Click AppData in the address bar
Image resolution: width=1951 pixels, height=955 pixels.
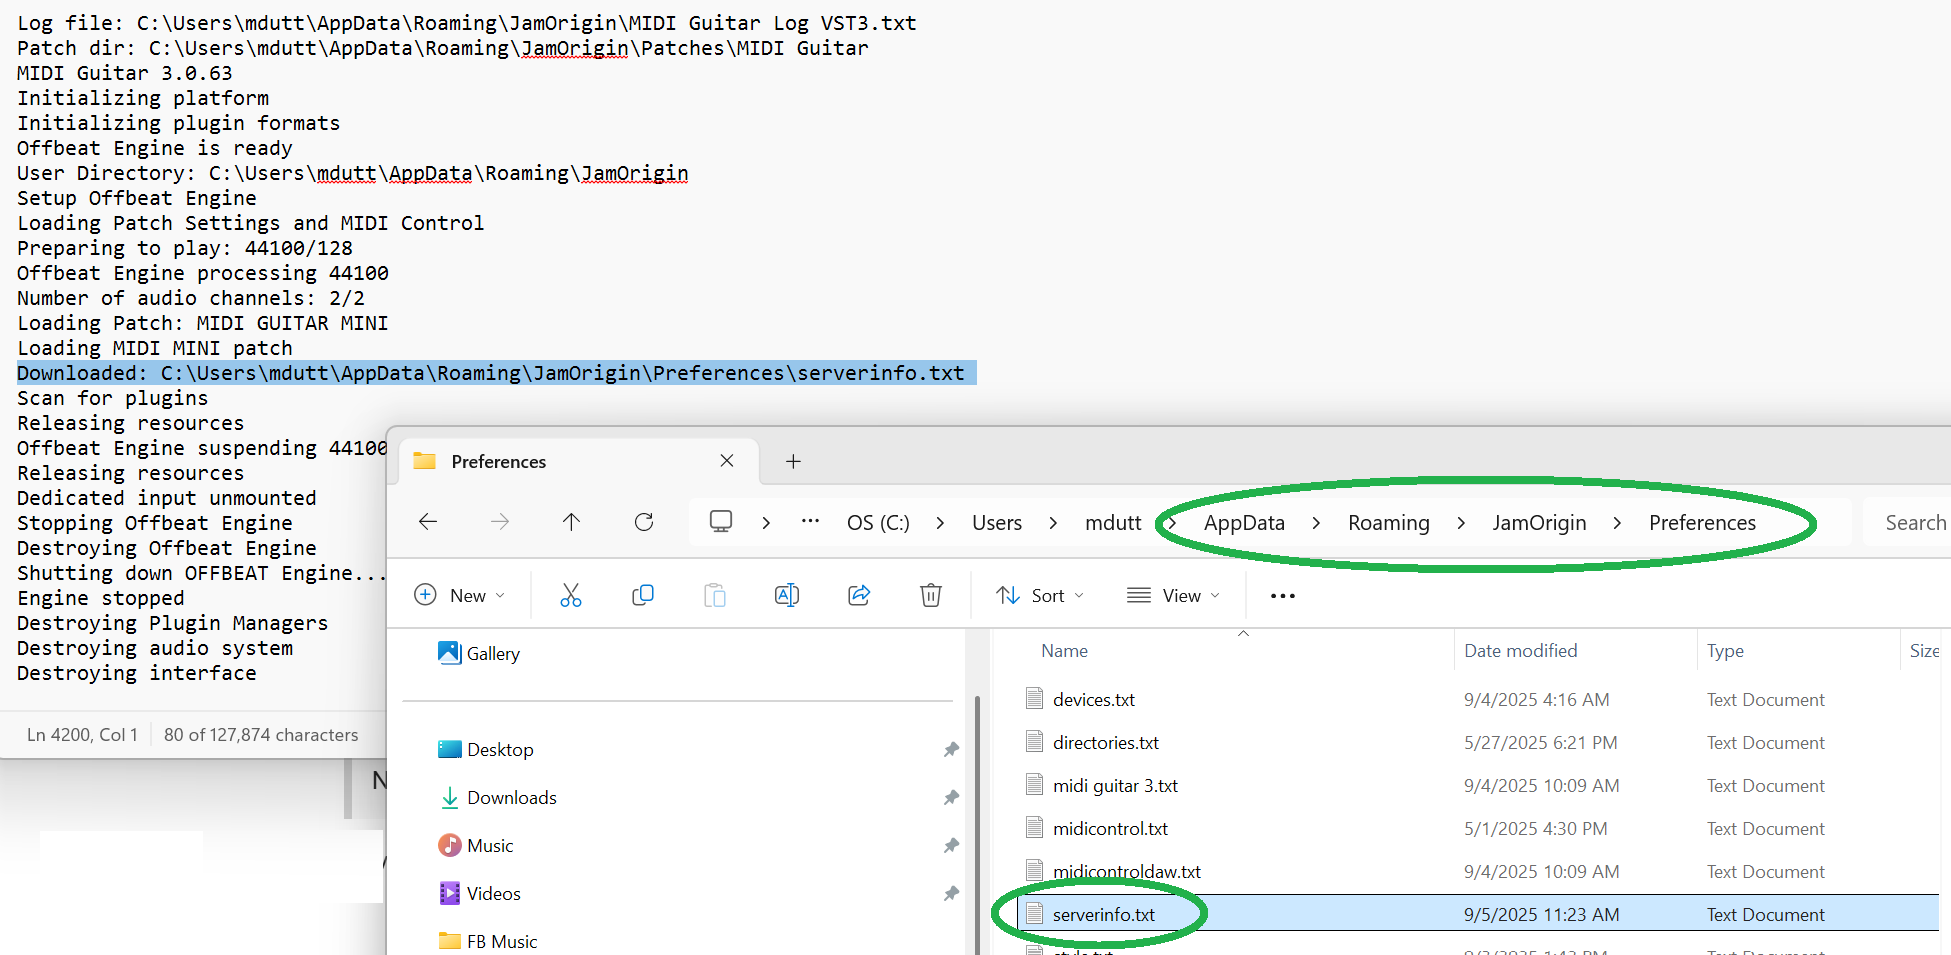[1244, 523]
